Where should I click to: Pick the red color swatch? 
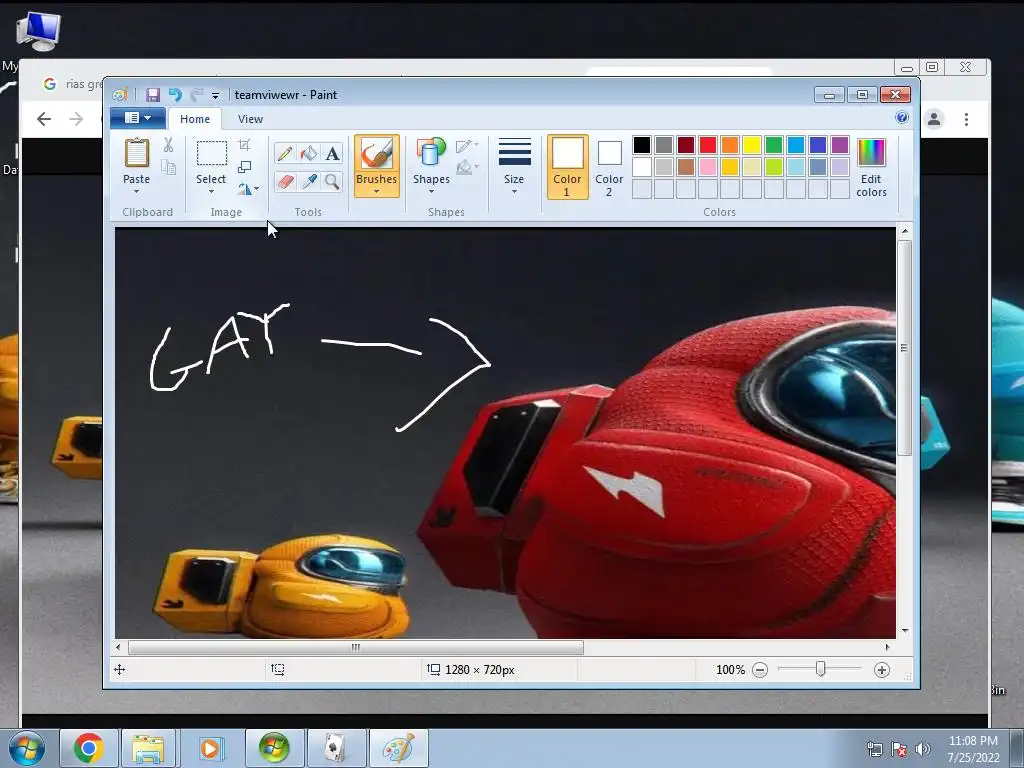[708, 145]
